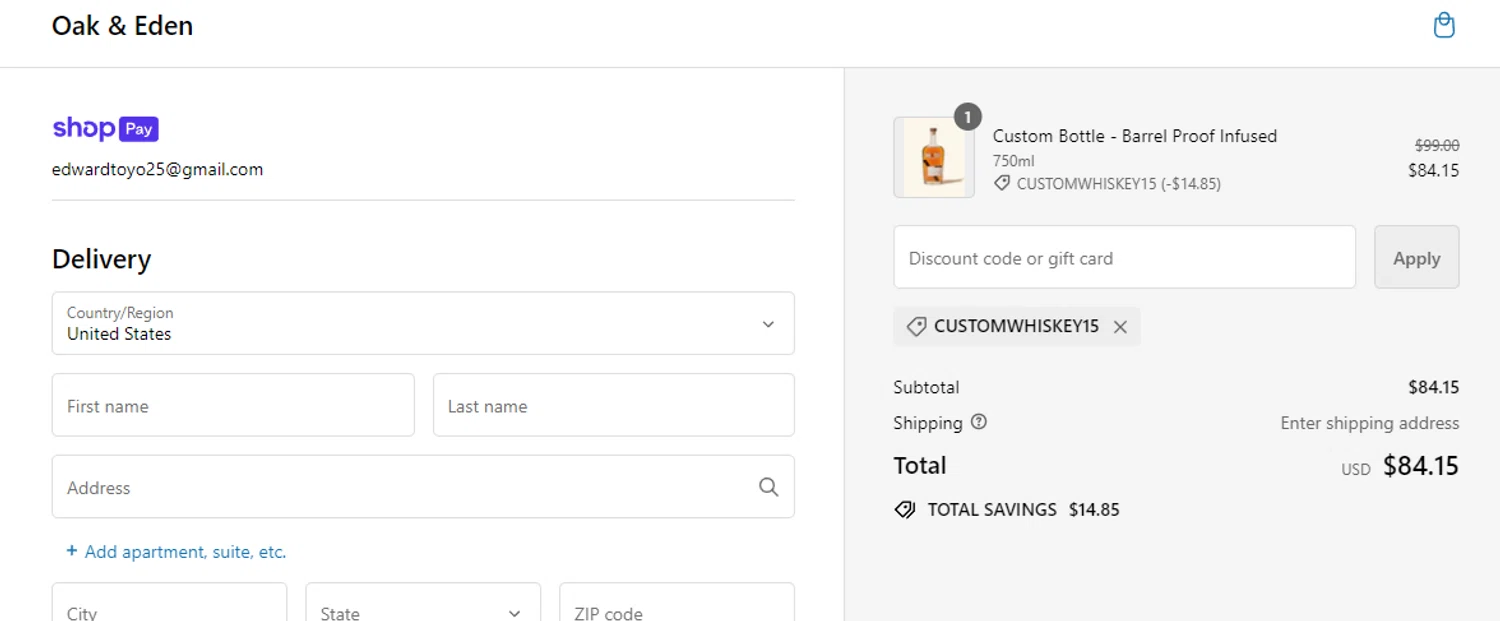This screenshot has height=621, width=1500.
Task: Click the Enter shipping address text
Action: (x=1370, y=423)
